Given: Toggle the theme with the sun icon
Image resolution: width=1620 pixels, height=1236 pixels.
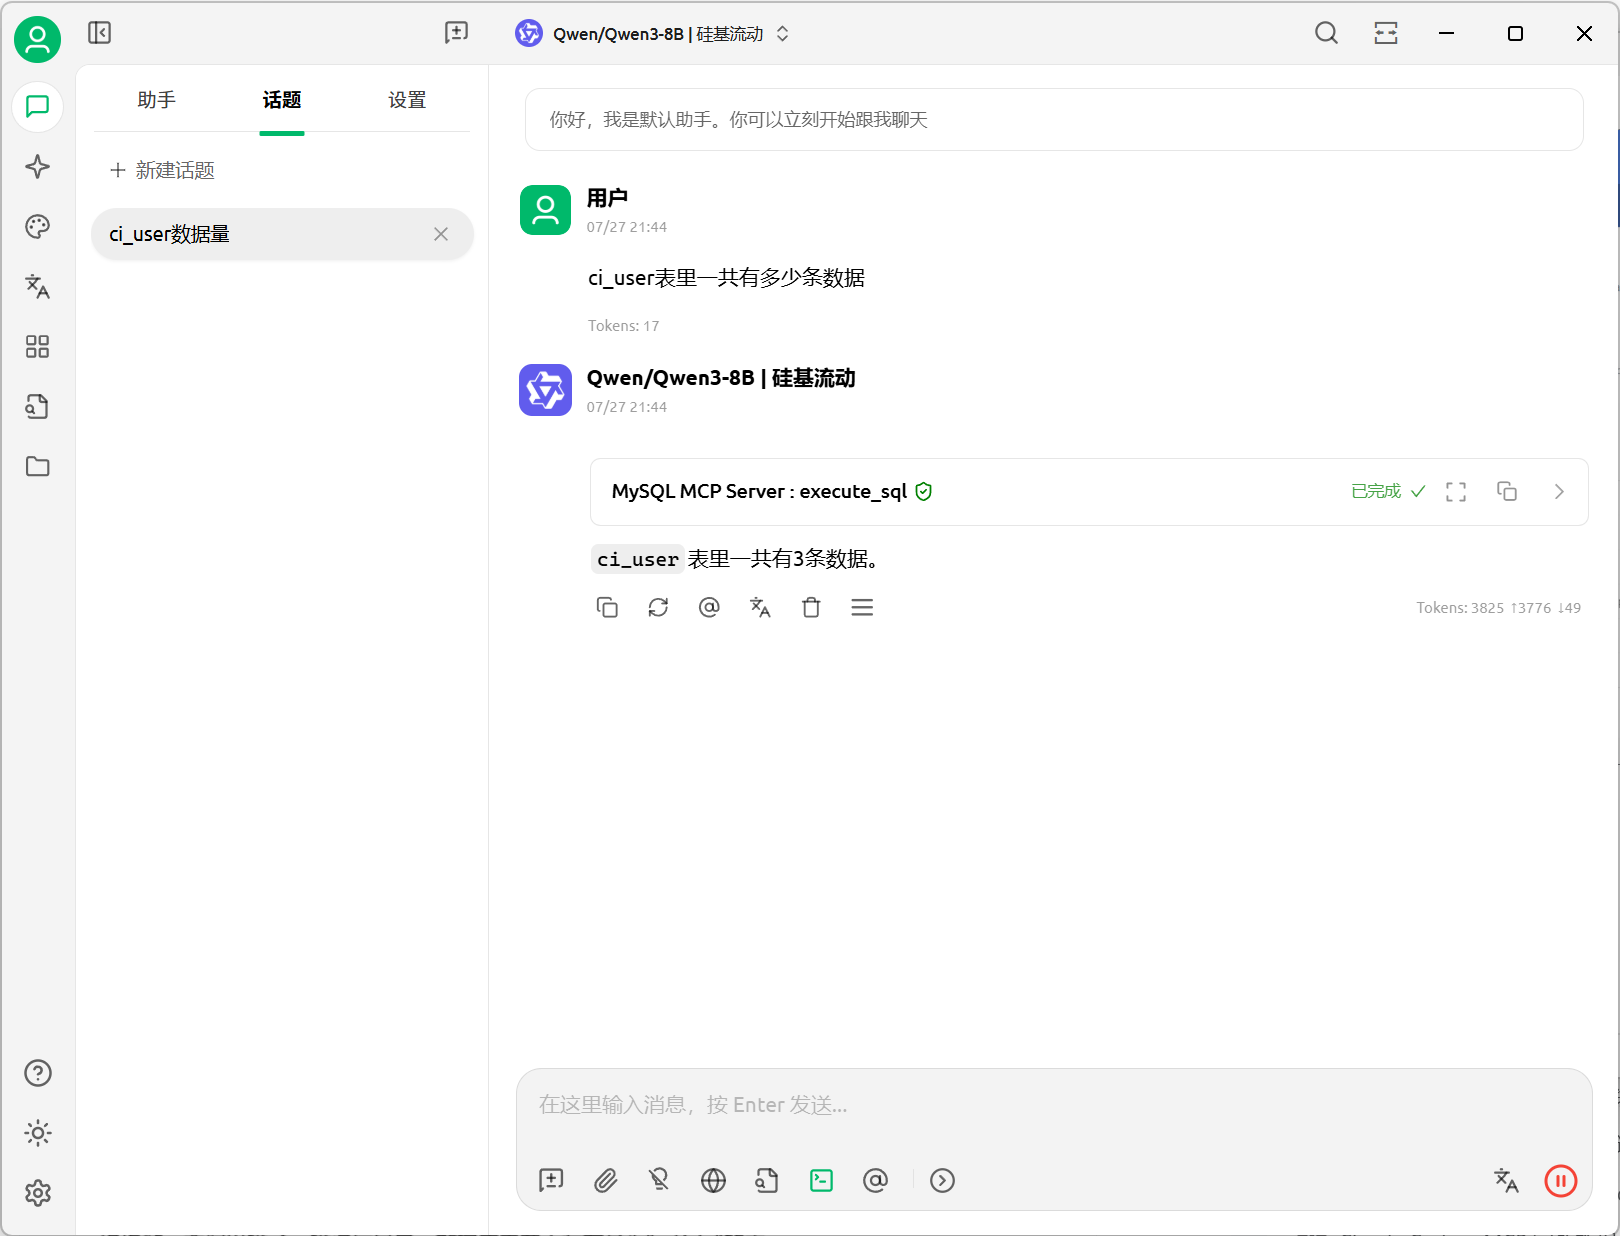Looking at the screenshot, I should point(37,1133).
